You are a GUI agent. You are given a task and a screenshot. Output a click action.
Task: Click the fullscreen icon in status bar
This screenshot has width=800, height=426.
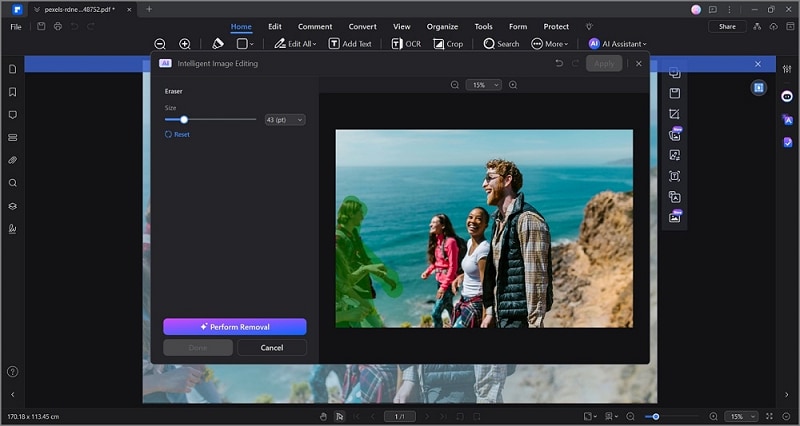pyautogui.click(x=769, y=416)
